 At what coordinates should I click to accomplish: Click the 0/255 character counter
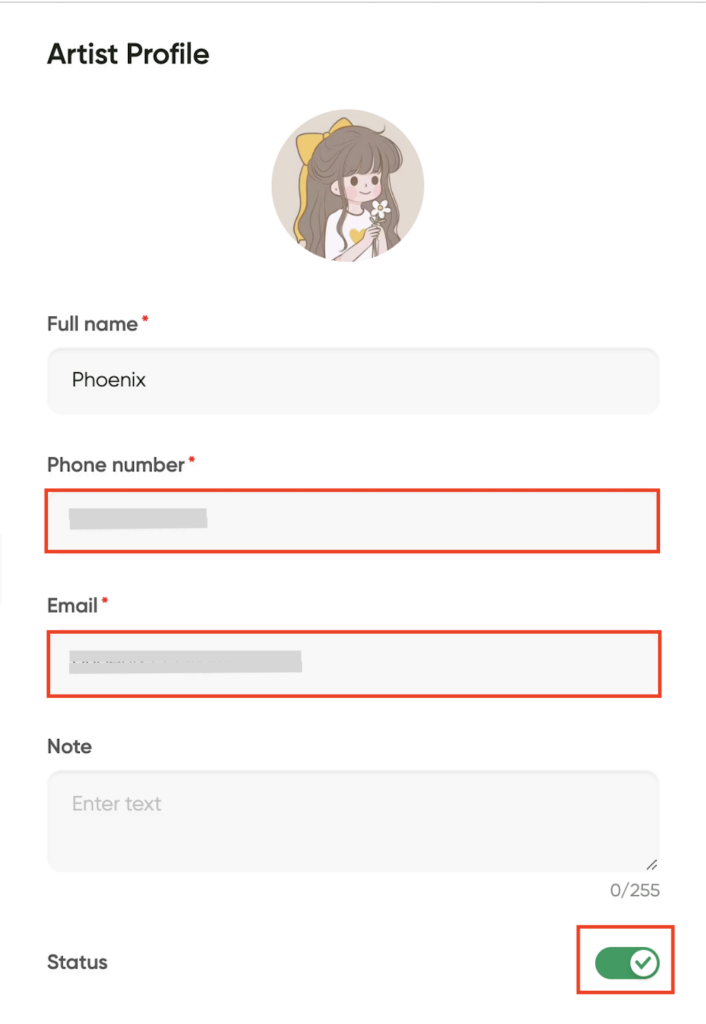pos(635,890)
